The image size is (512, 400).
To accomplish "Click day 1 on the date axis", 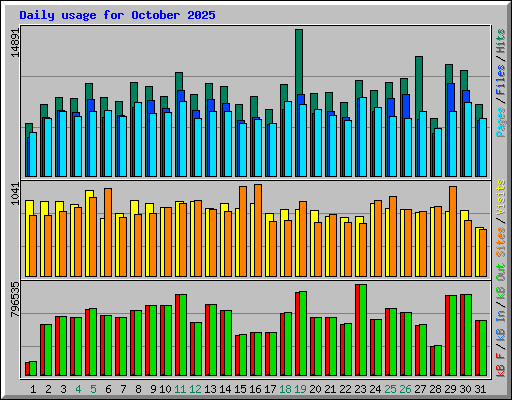I will 33,389.
